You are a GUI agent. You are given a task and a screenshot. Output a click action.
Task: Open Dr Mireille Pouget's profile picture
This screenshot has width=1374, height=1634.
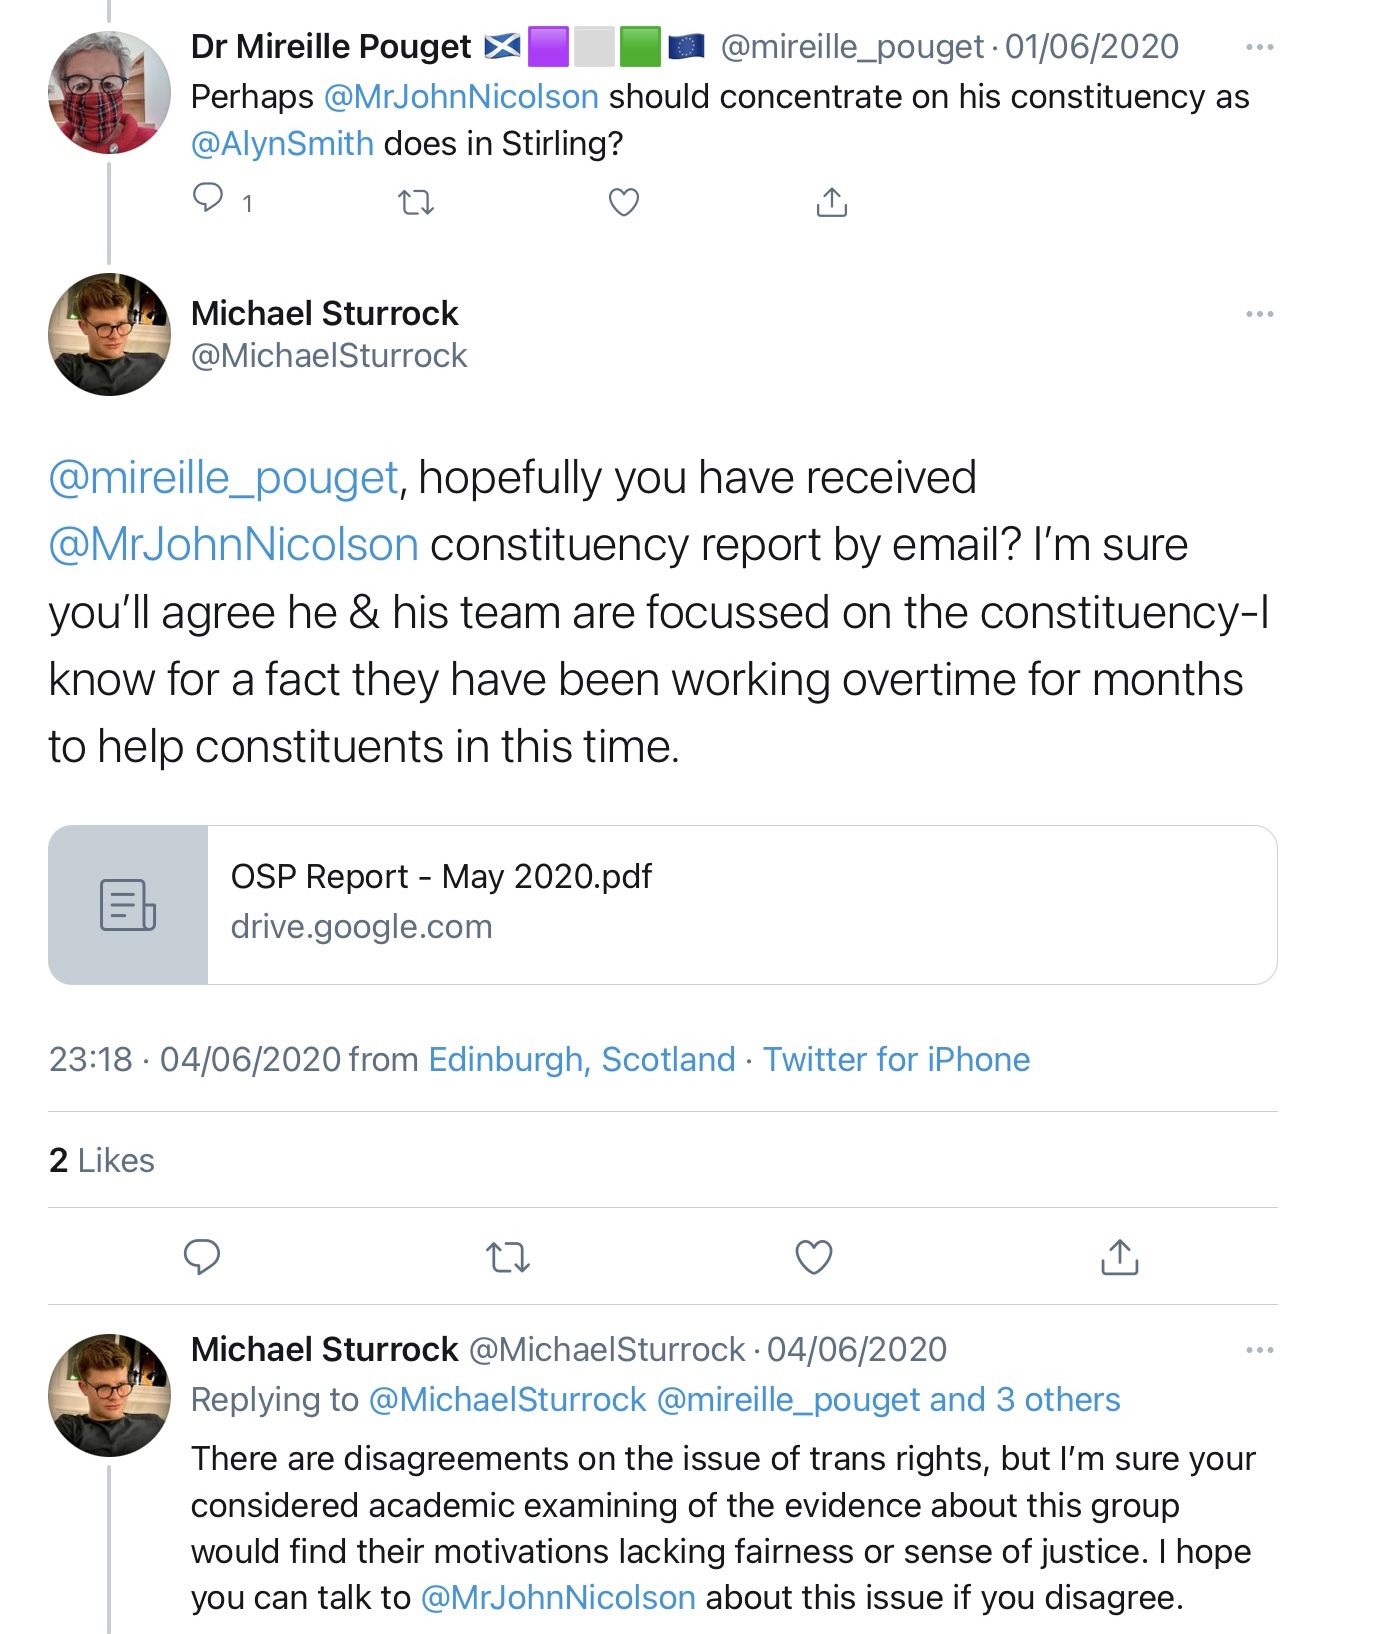tap(109, 93)
